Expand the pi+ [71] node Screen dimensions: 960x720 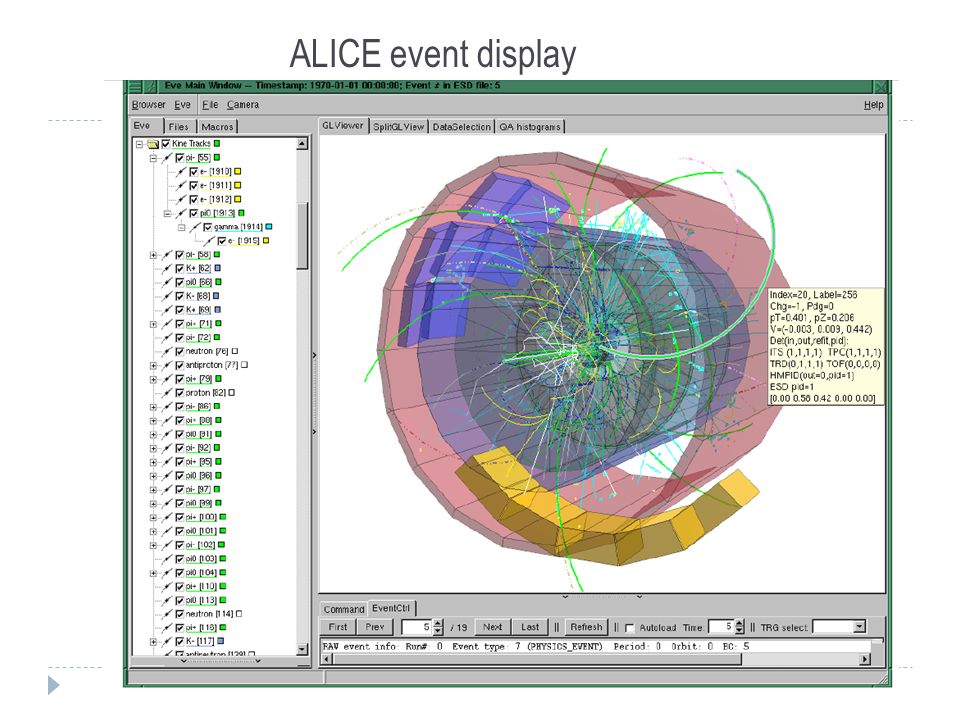(153, 324)
